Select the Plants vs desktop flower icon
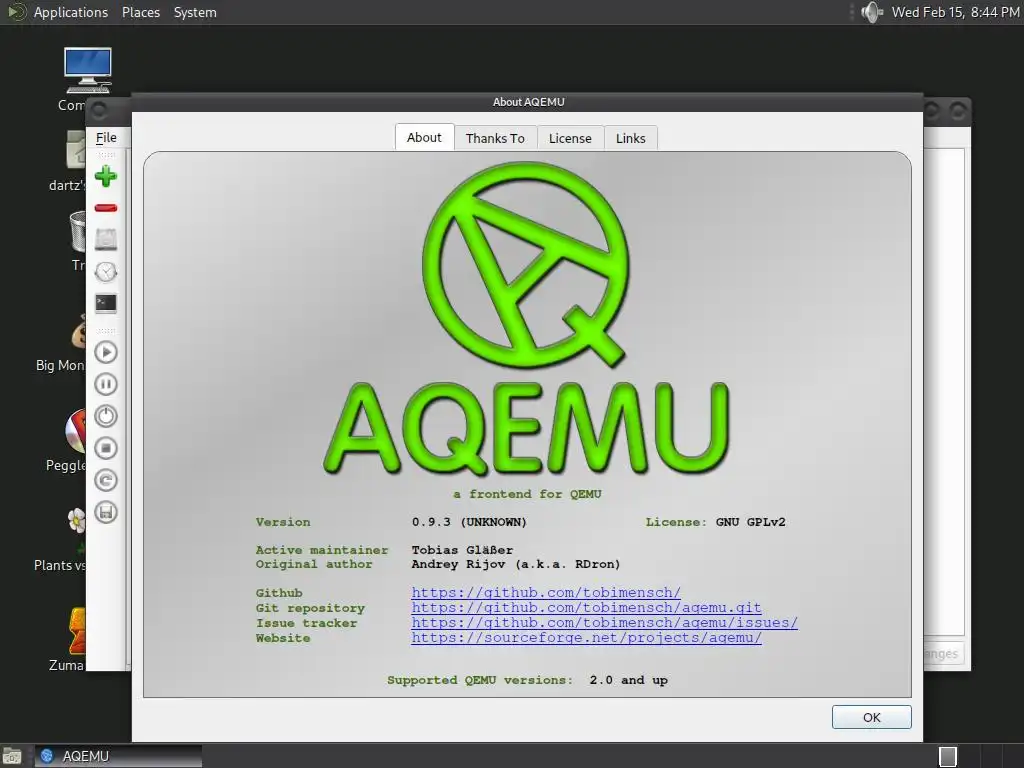The height and width of the screenshot is (768, 1024). pyautogui.click(x=76, y=520)
